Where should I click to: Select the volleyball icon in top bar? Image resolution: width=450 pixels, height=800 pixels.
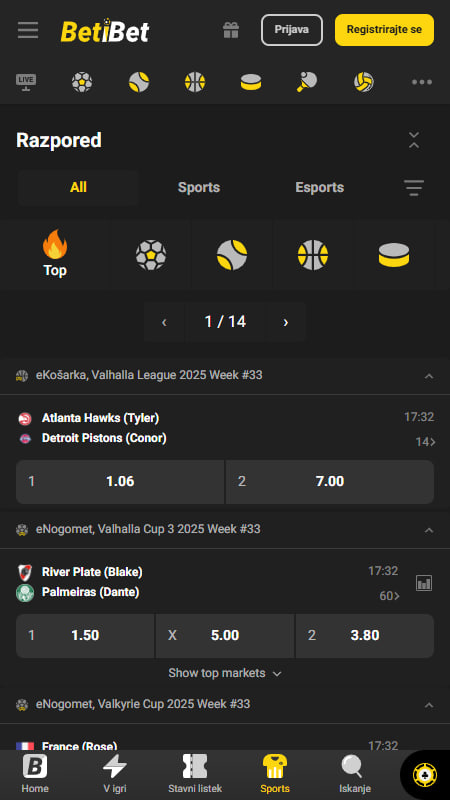pyautogui.click(x=364, y=82)
